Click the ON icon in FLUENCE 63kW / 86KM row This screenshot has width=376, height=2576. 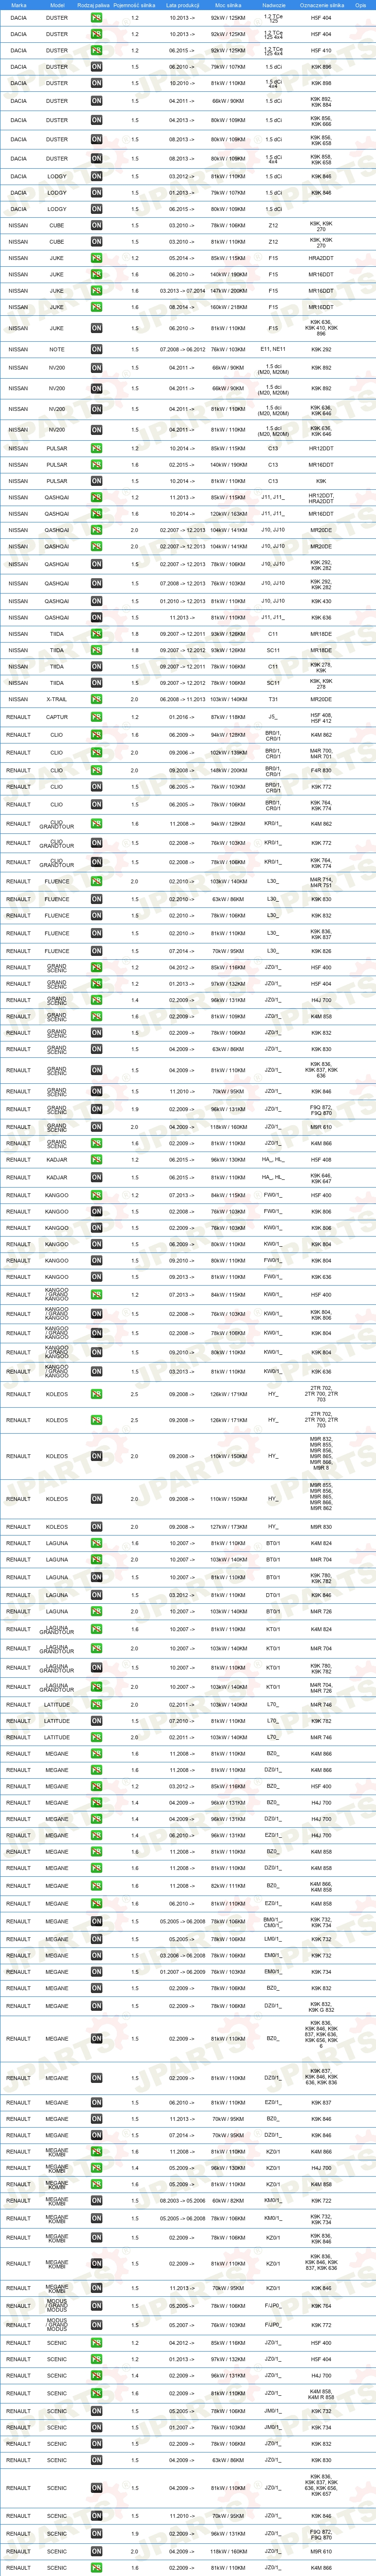click(96, 899)
